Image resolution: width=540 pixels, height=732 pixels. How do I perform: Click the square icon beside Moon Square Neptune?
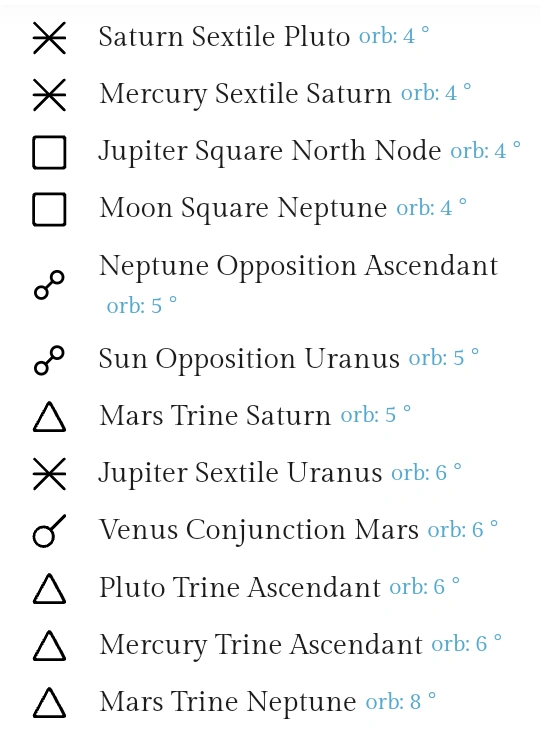point(49,209)
